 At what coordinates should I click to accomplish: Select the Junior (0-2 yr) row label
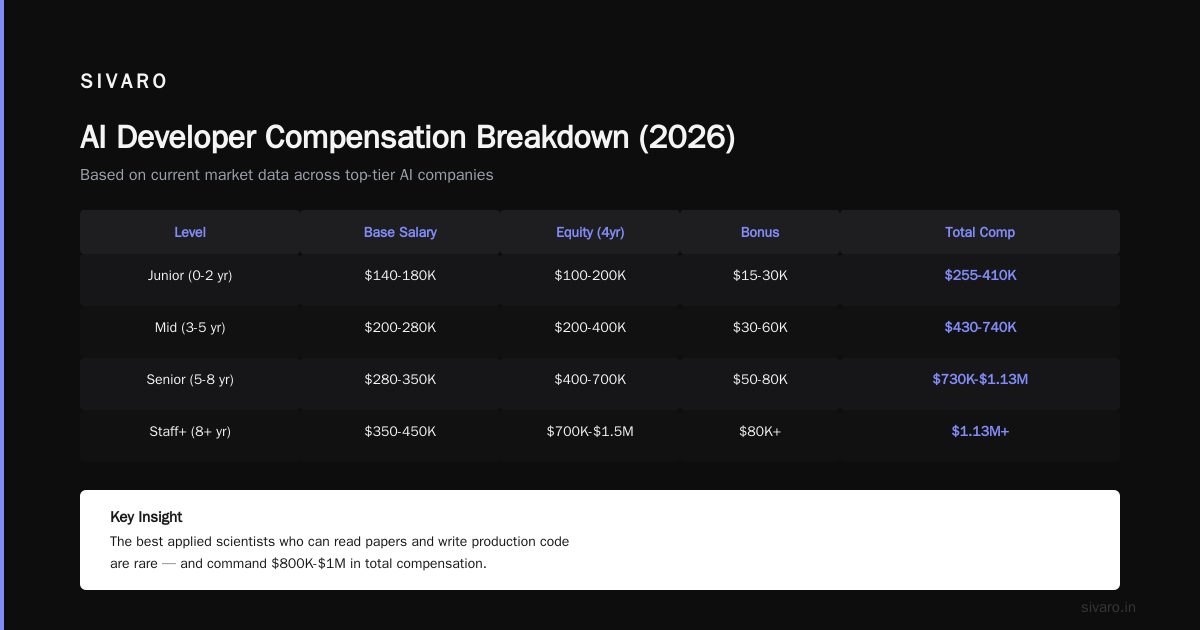pos(190,275)
